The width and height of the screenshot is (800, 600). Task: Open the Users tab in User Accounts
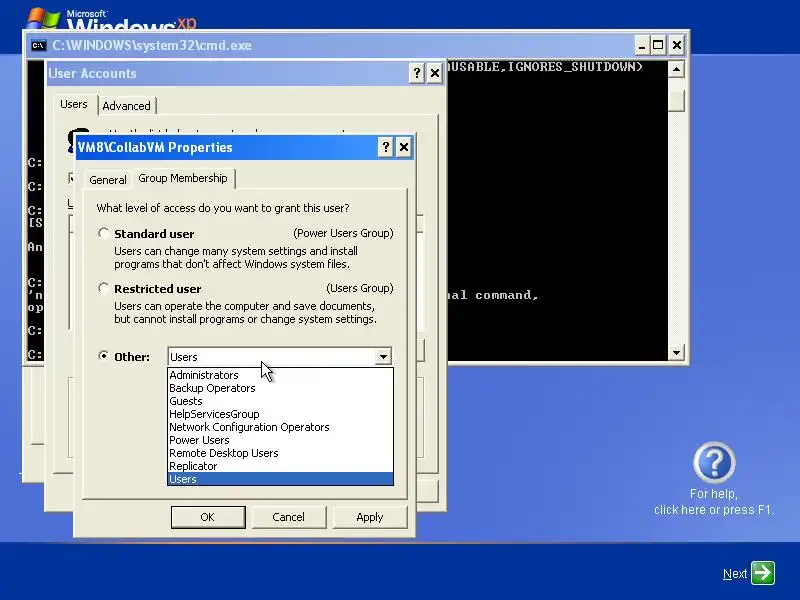(73, 104)
